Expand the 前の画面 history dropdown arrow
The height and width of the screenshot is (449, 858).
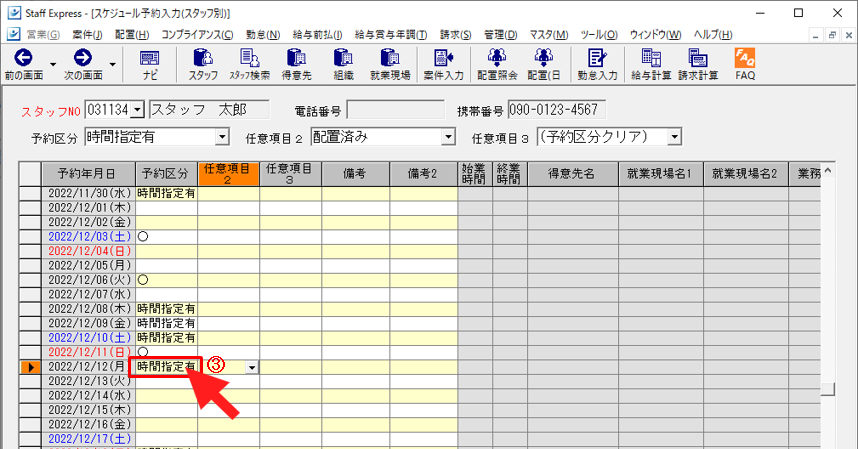53,65
